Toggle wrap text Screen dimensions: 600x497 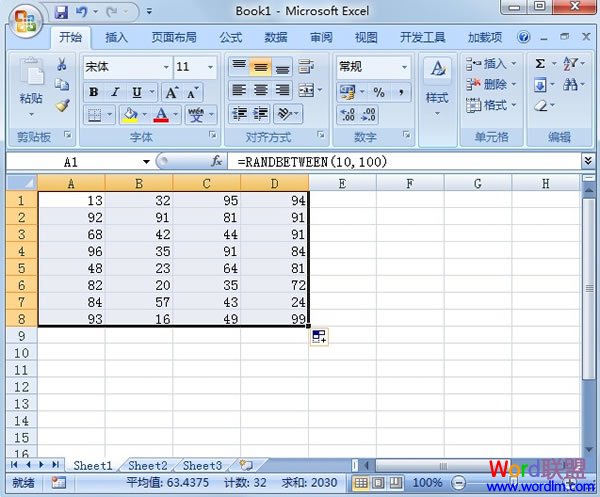[306, 66]
